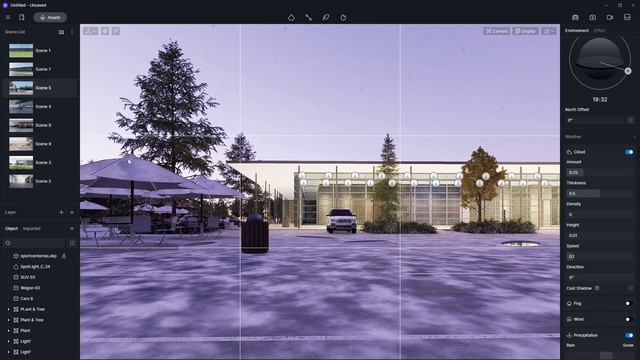Switch to the Imported tab
The height and width of the screenshot is (360, 640).
pyautogui.click(x=31, y=229)
